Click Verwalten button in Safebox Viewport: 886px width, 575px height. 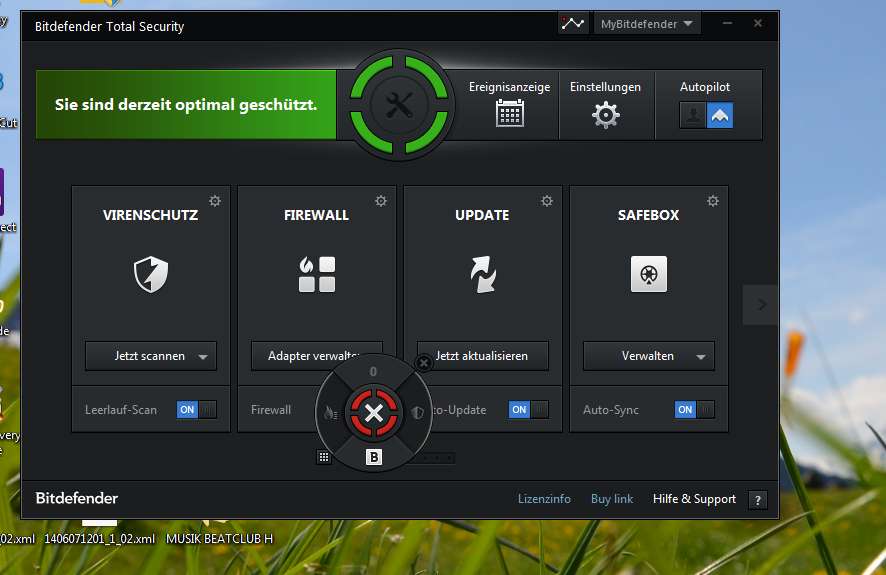click(648, 356)
